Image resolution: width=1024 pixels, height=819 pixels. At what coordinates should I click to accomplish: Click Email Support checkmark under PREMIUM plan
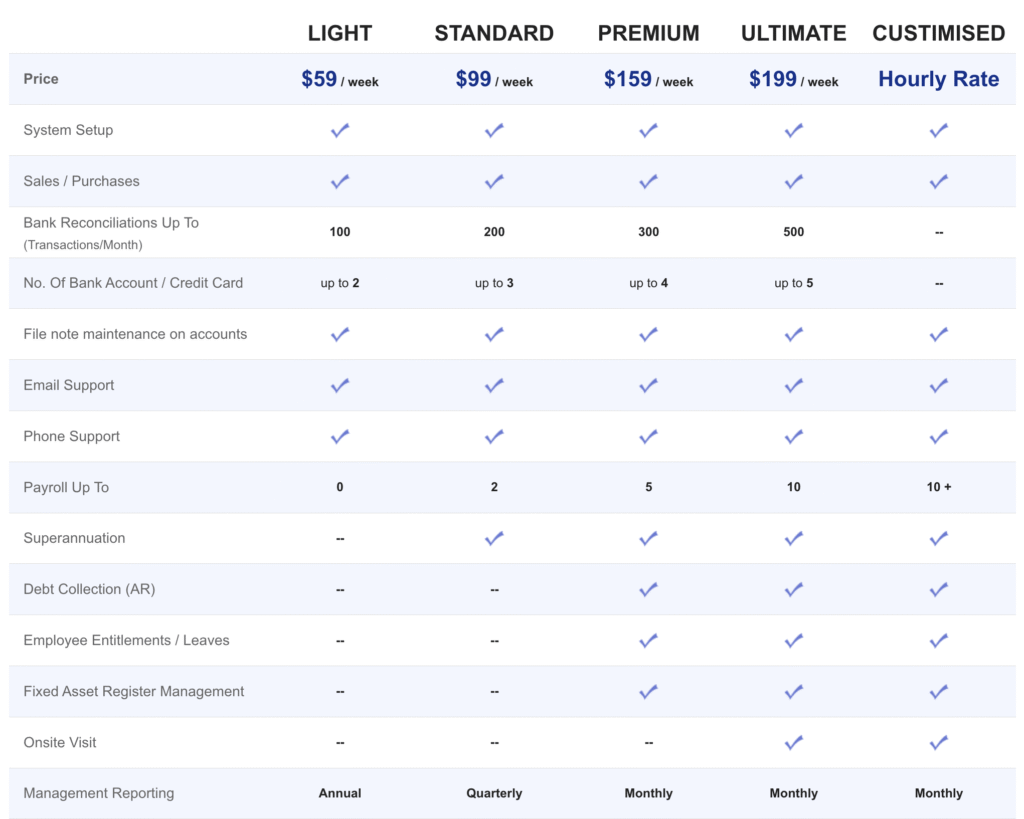649,385
